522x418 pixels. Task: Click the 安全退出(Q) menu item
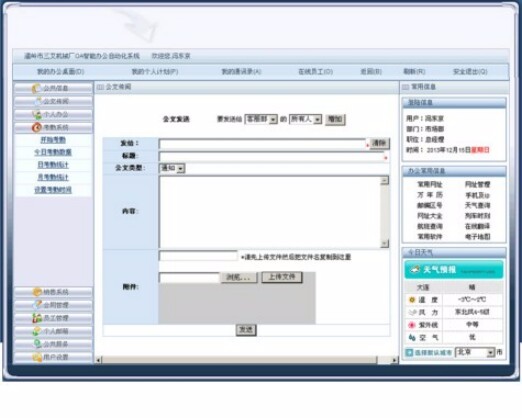pos(470,72)
